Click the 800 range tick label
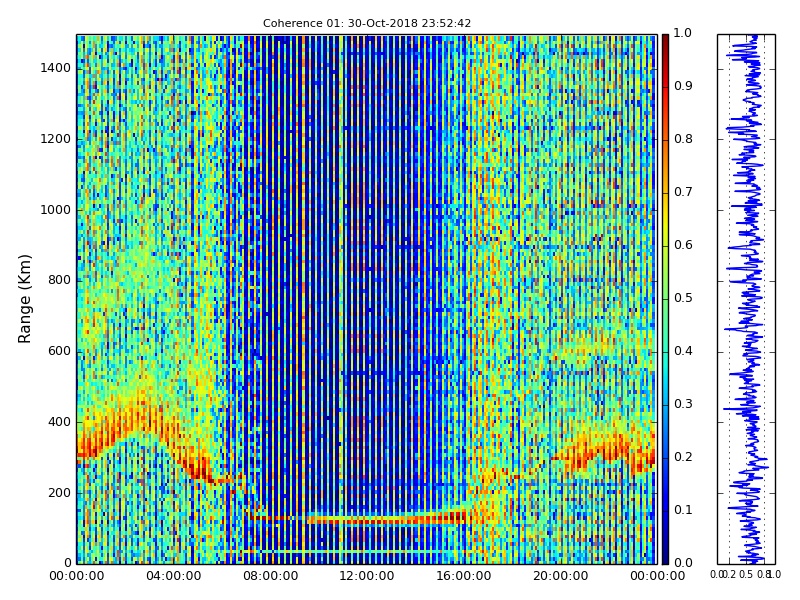 (59, 281)
